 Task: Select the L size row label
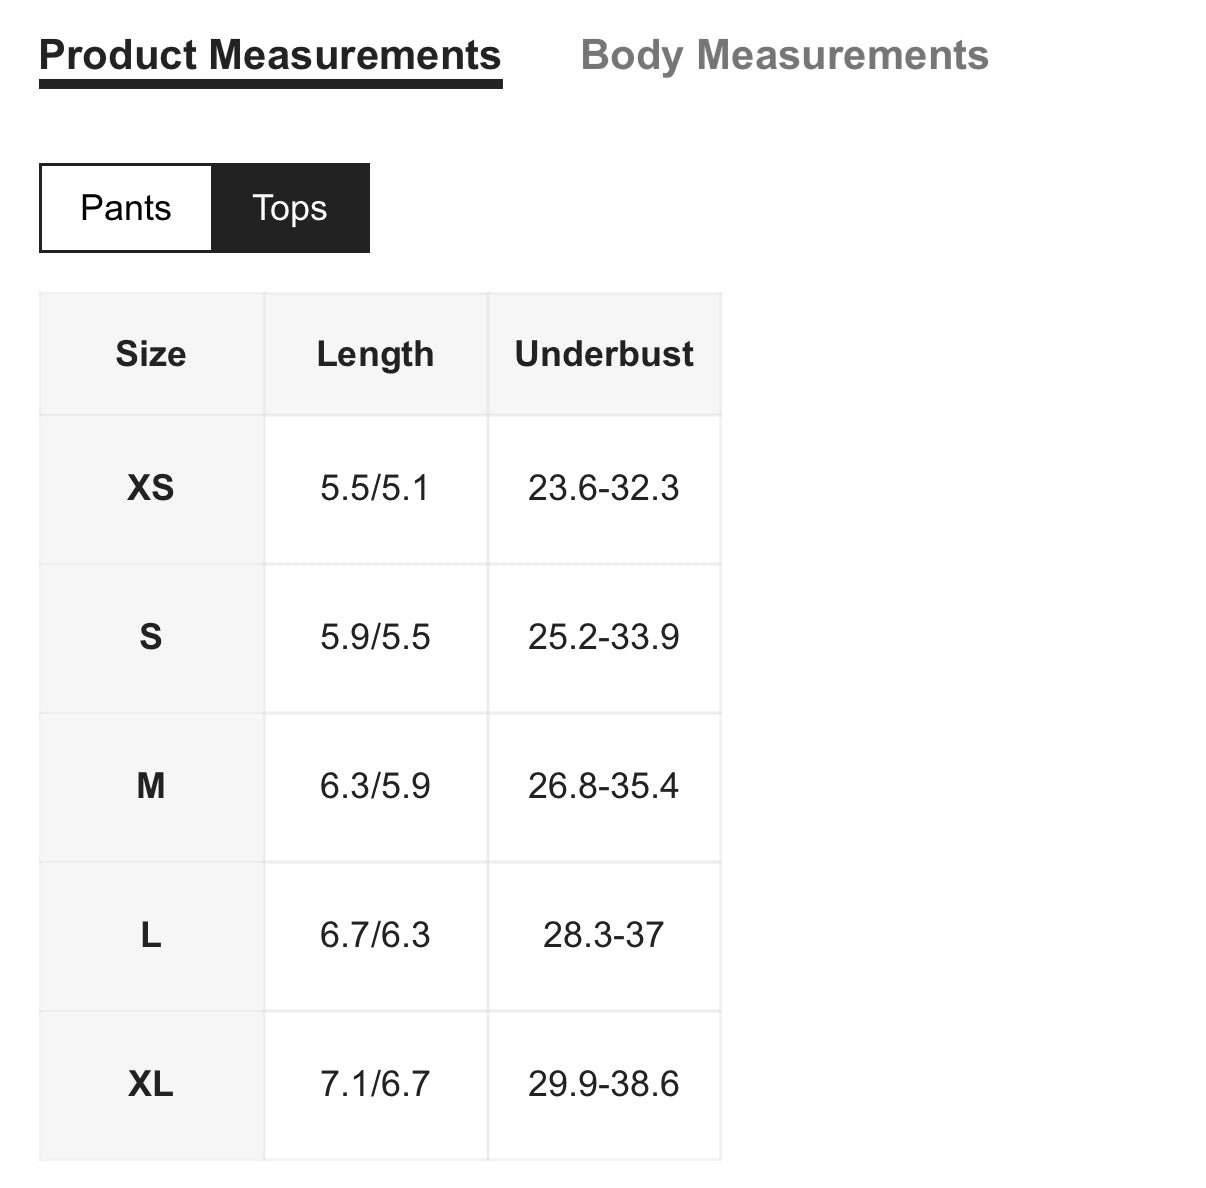tap(151, 935)
